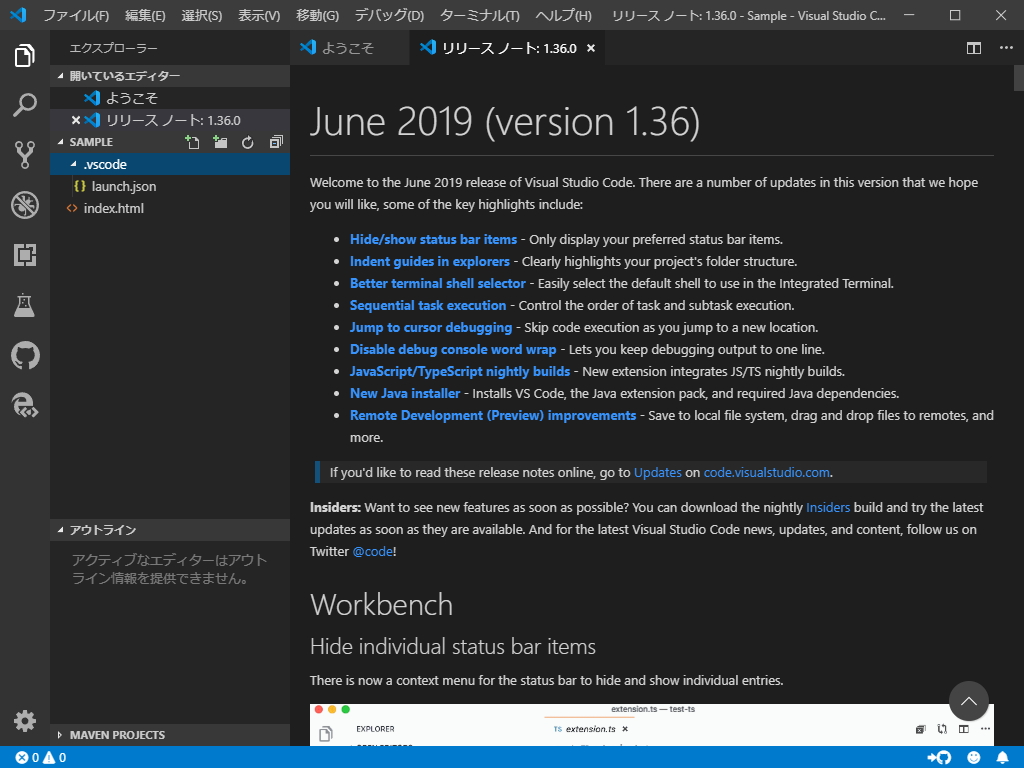Select the Source Control icon
This screenshot has width=1024, height=768.
point(24,155)
